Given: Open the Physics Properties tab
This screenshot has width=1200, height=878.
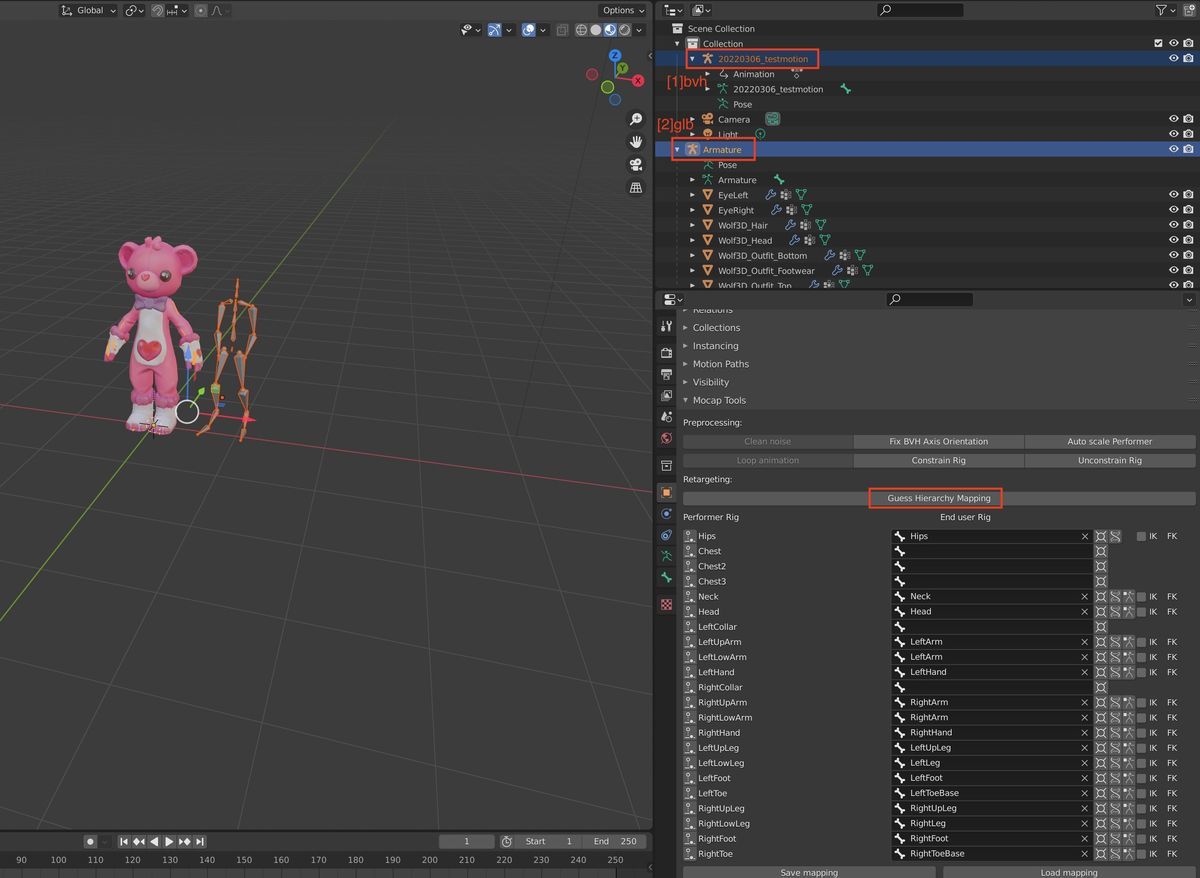Looking at the screenshot, I should (x=667, y=537).
